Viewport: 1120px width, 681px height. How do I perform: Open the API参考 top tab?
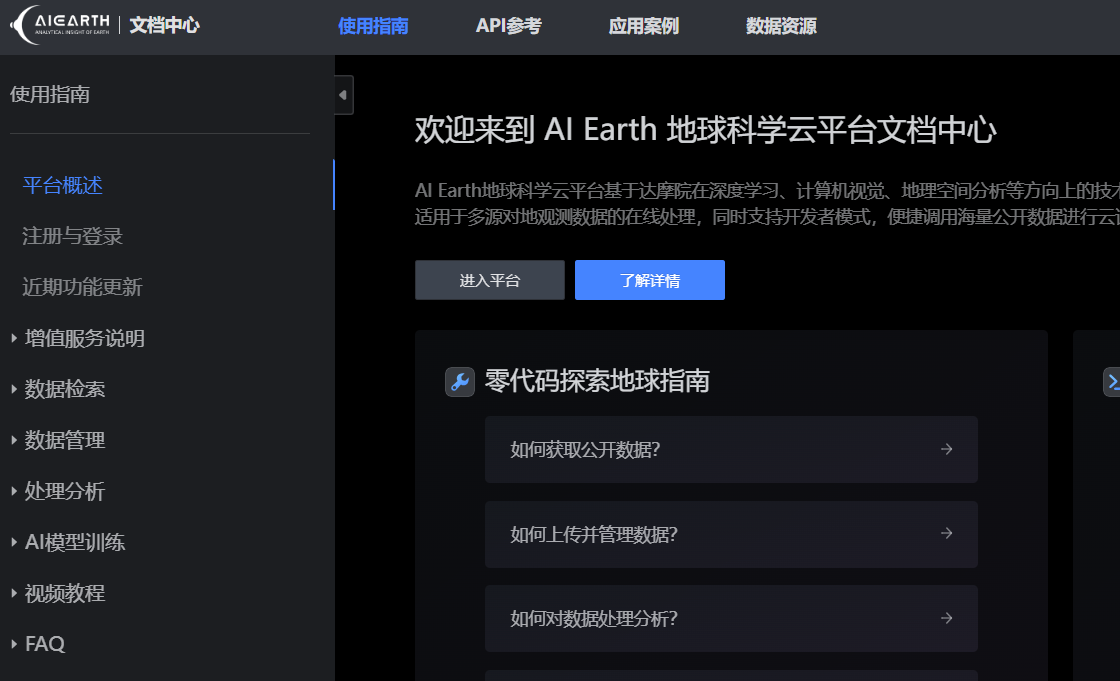509,26
